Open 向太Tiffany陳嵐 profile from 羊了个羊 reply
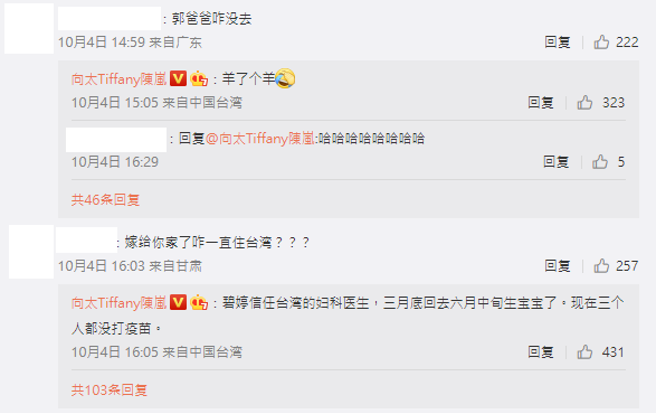656x413 pixels. click(119, 79)
